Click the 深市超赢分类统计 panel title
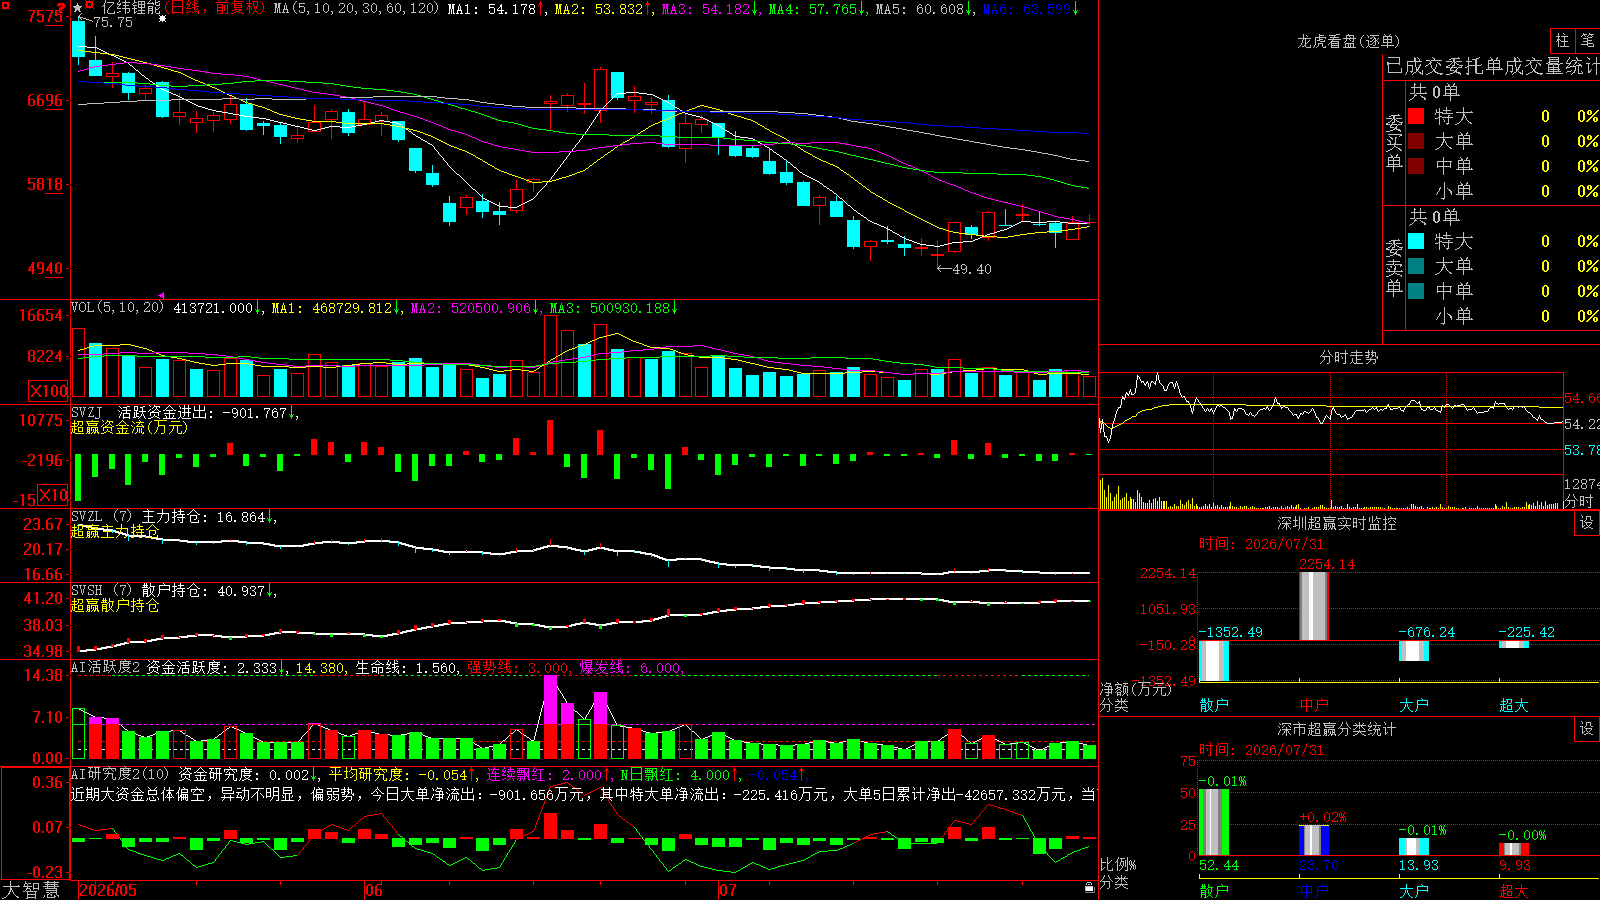Image resolution: width=1600 pixels, height=900 pixels. [1337, 729]
